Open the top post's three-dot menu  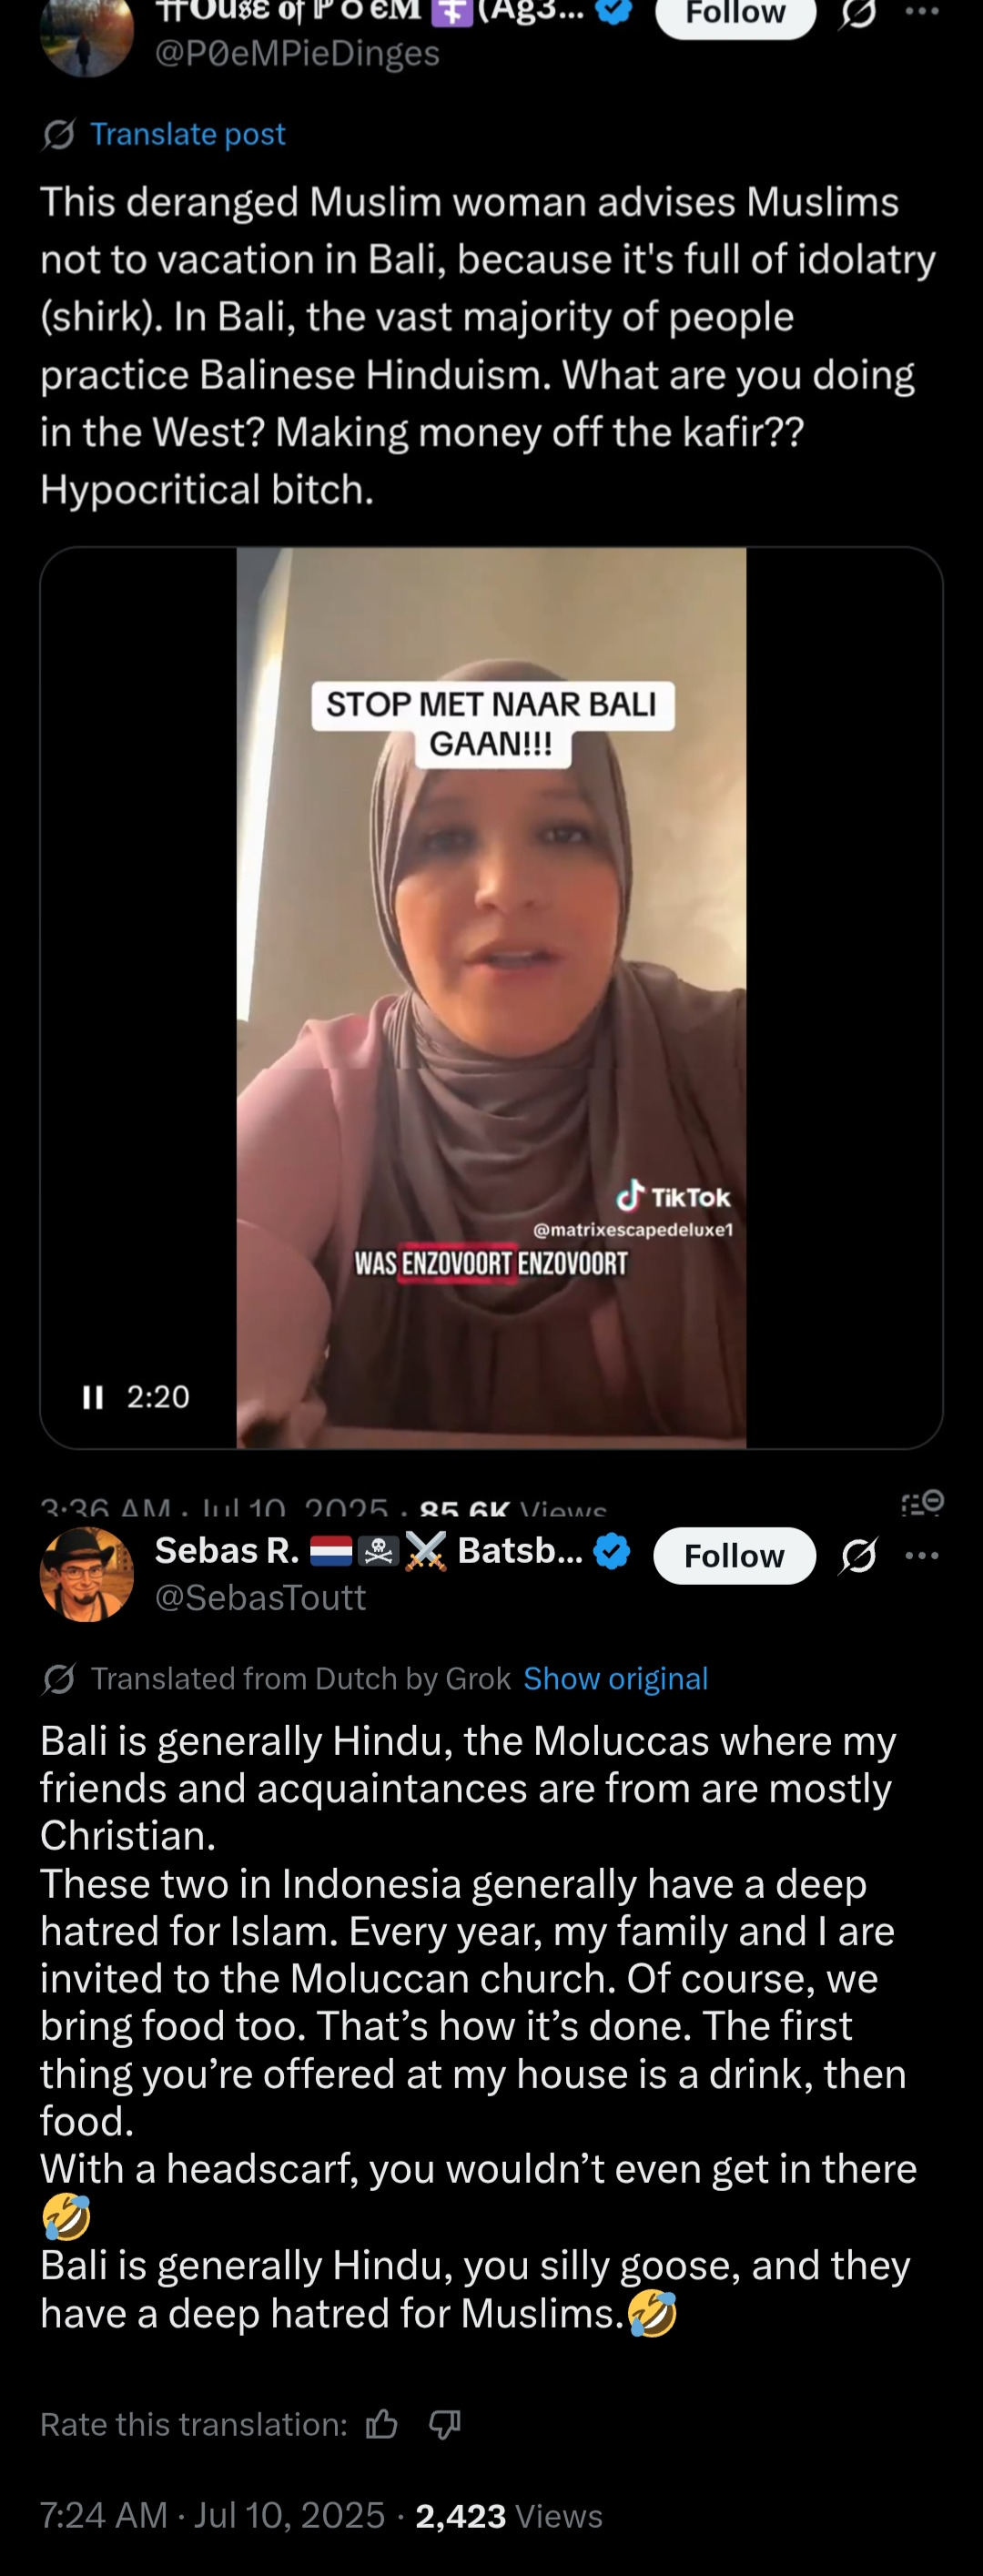click(921, 11)
